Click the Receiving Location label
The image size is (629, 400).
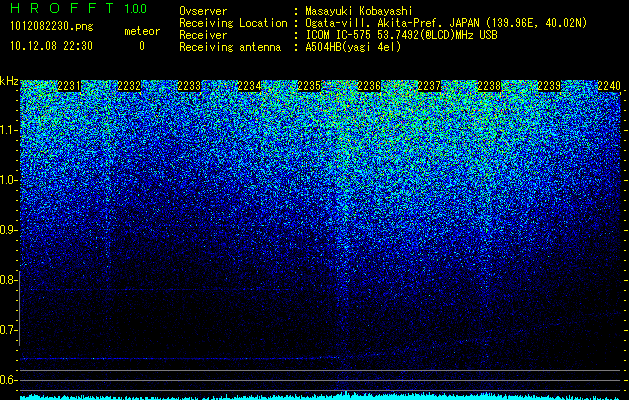pos(233,23)
